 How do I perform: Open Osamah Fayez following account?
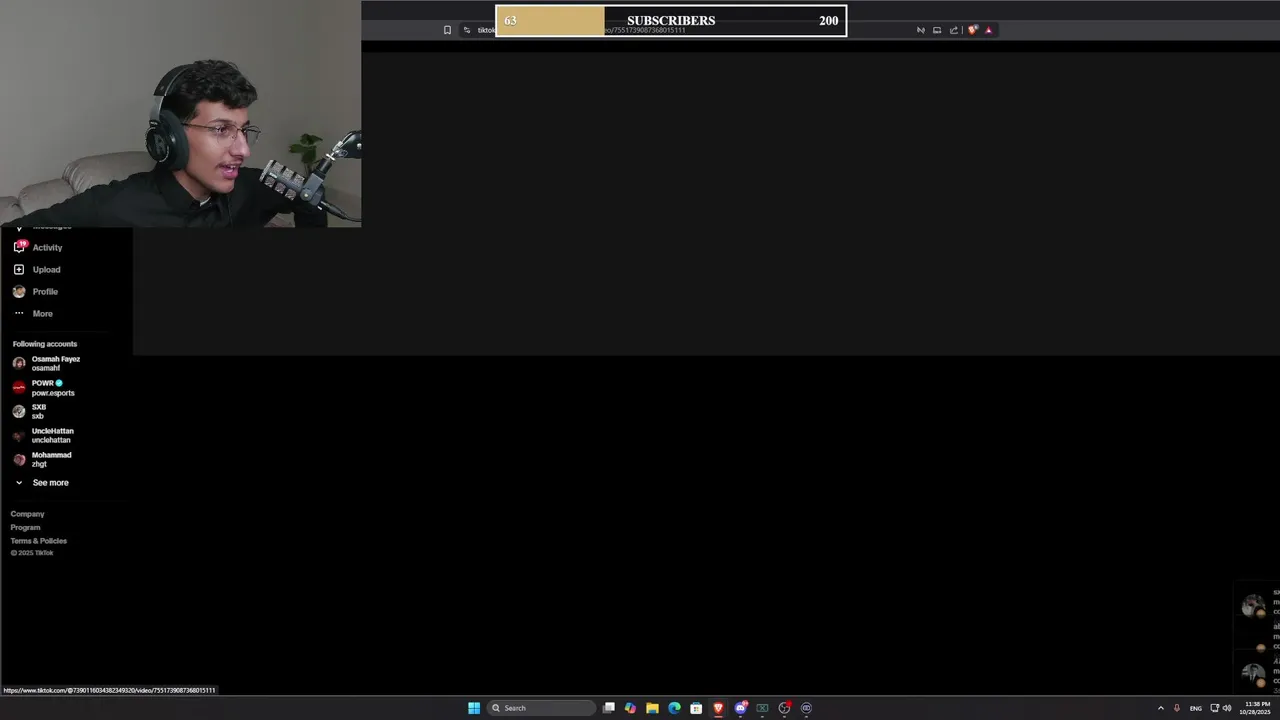(x=46, y=363)
